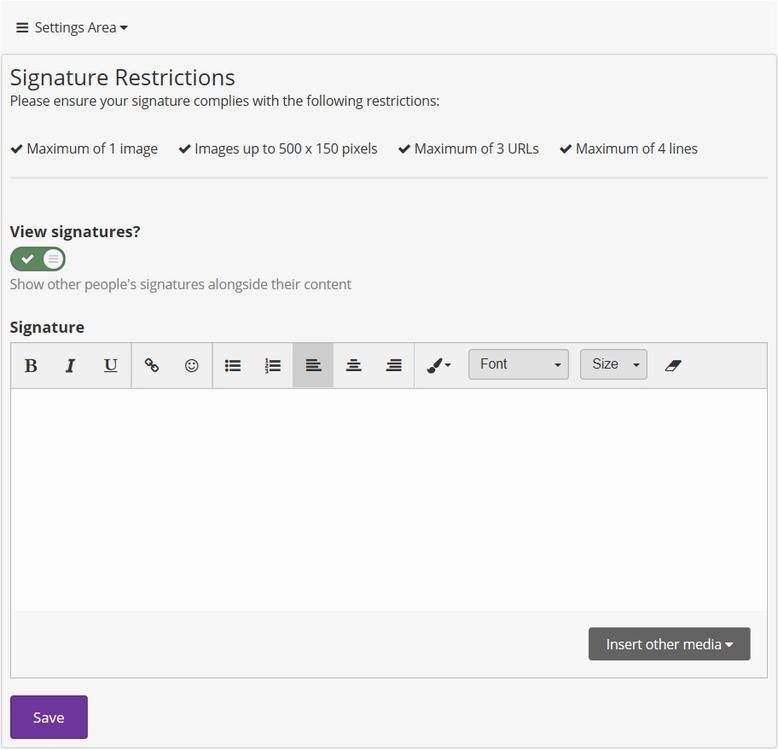Insert a numbered list
778x750 pixels.
click(273, 366)
